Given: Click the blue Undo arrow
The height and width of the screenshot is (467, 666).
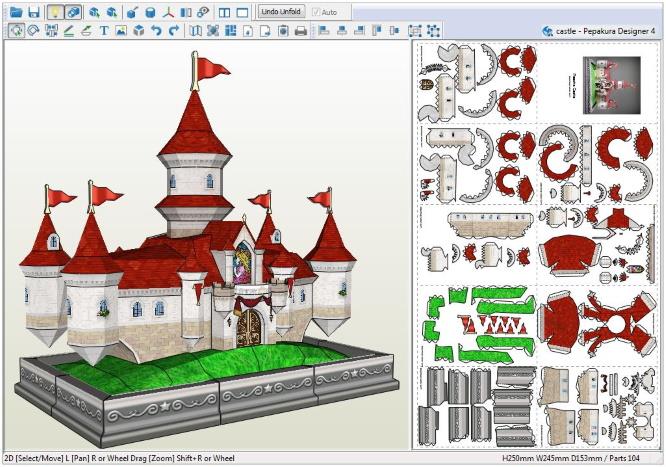Looking at the screenshot, I should click(x=156, y=31).
